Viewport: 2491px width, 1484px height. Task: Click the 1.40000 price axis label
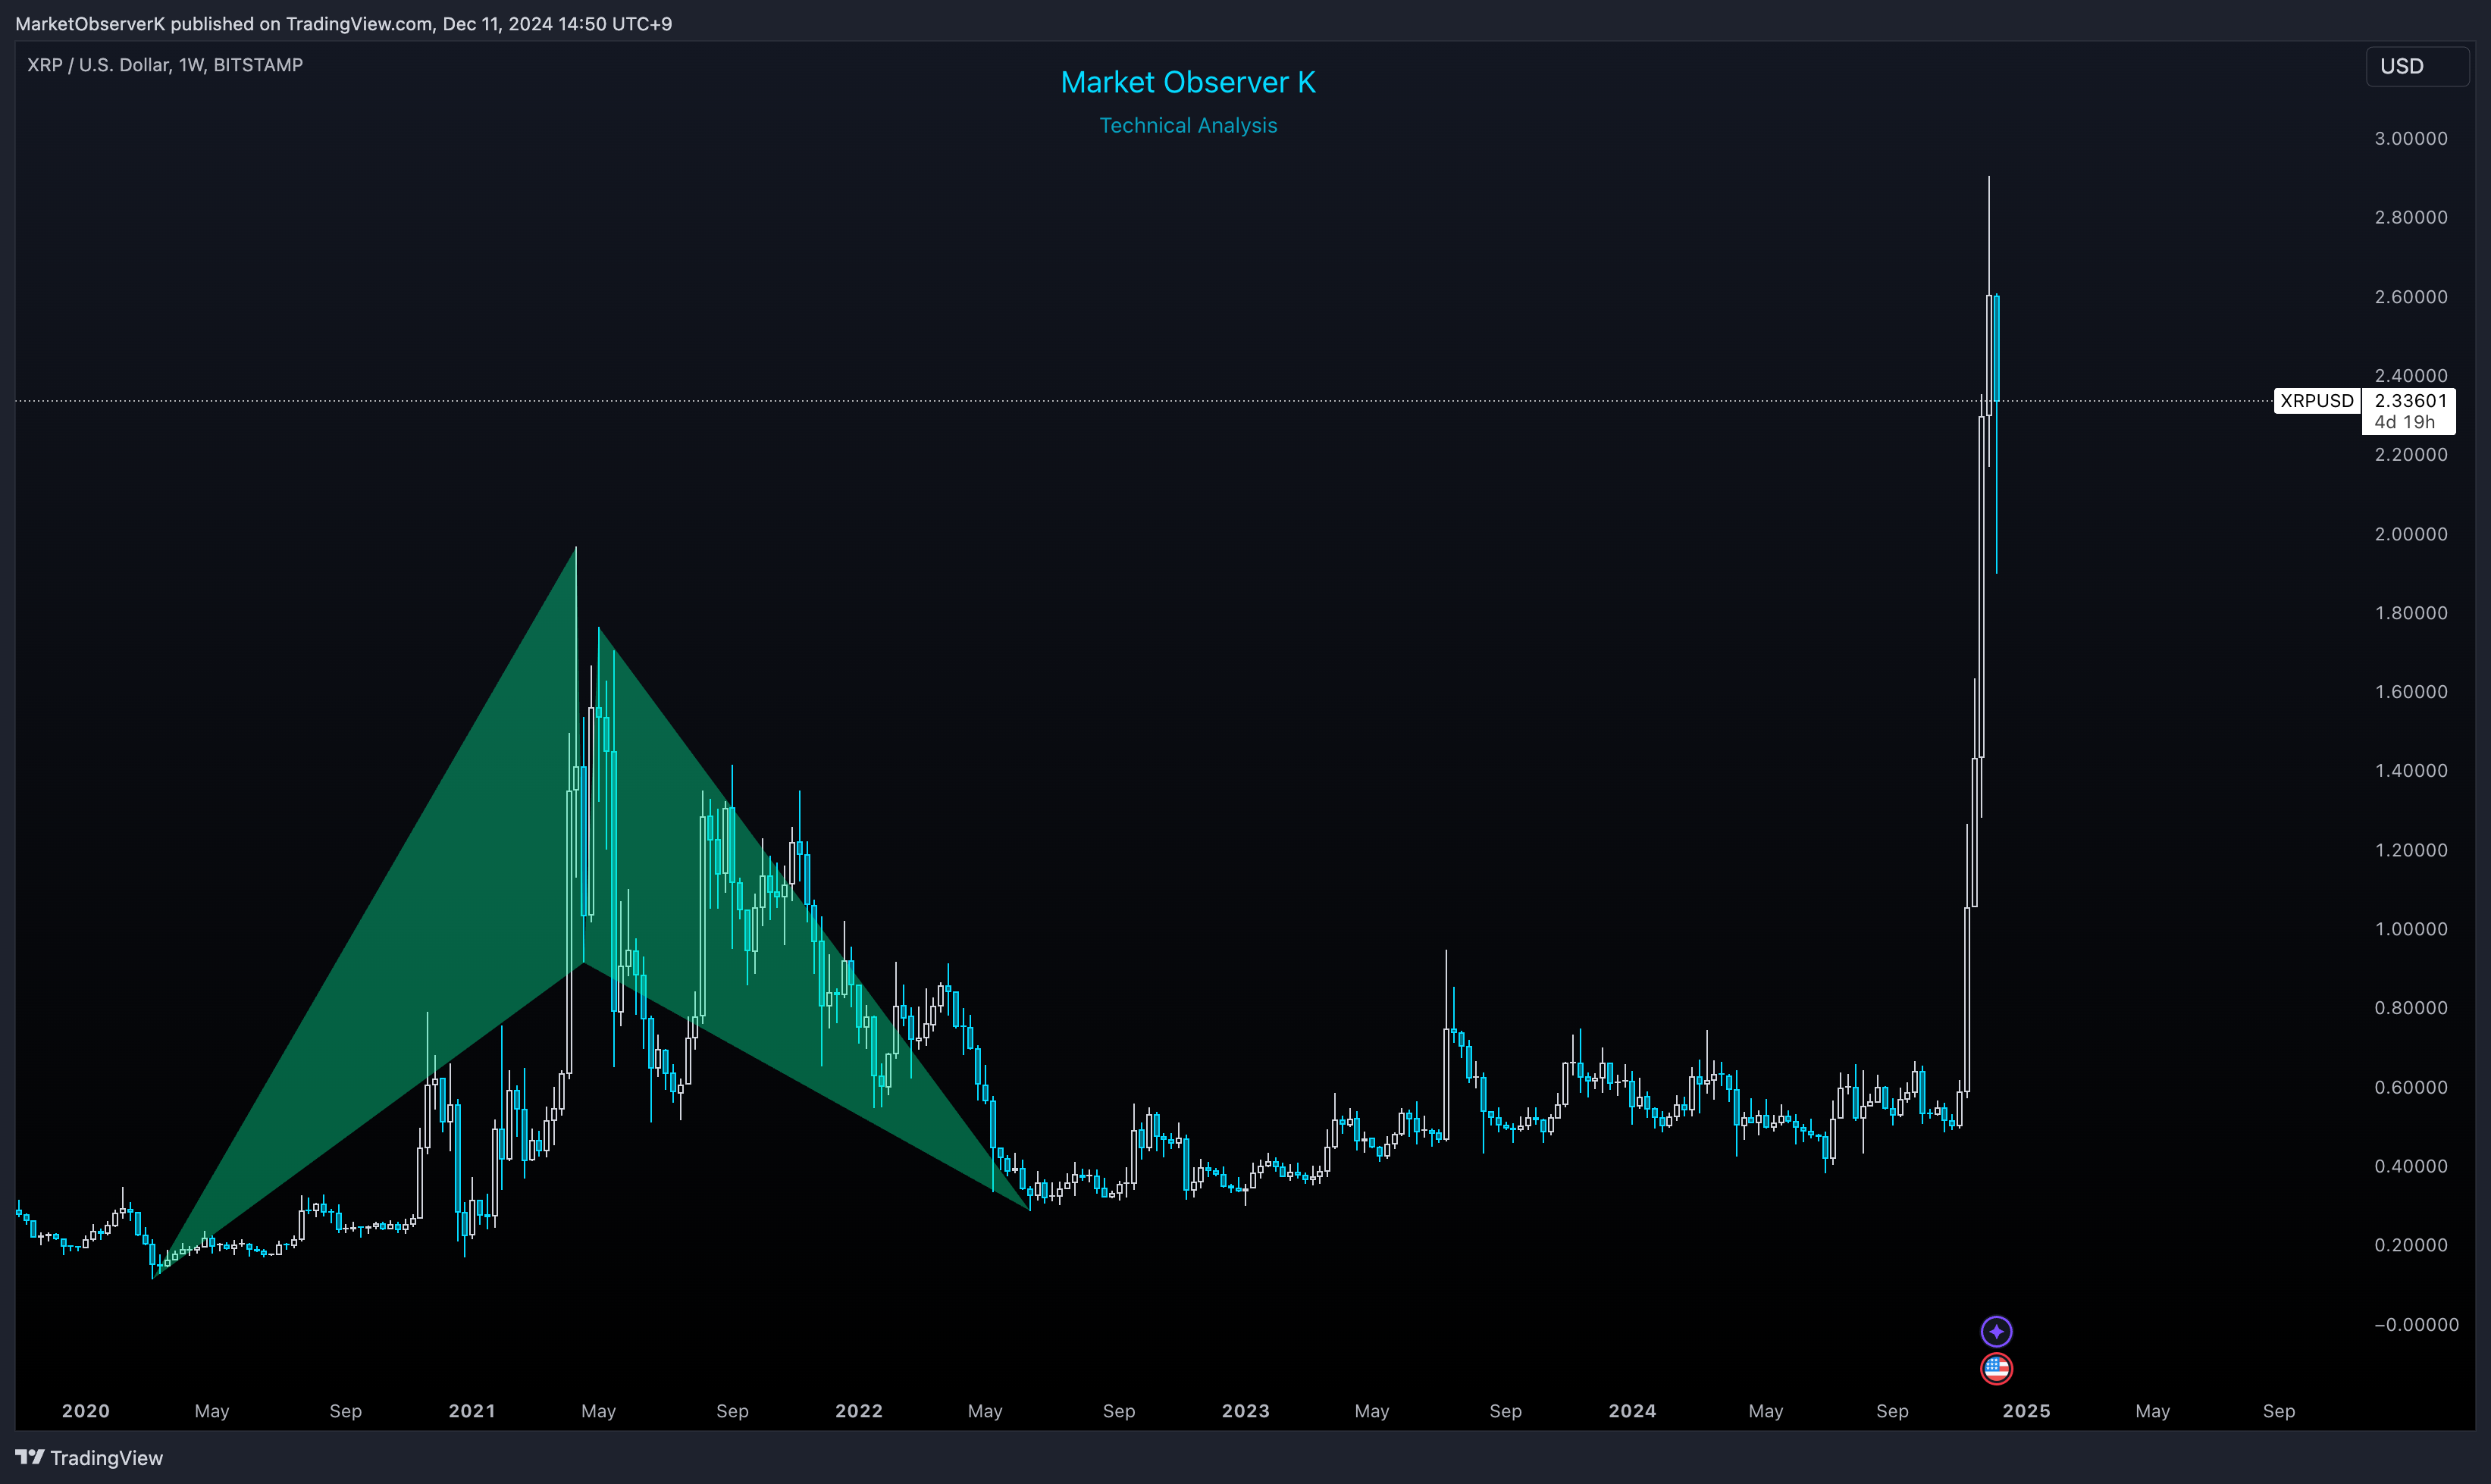click(x=2411, y=770)
